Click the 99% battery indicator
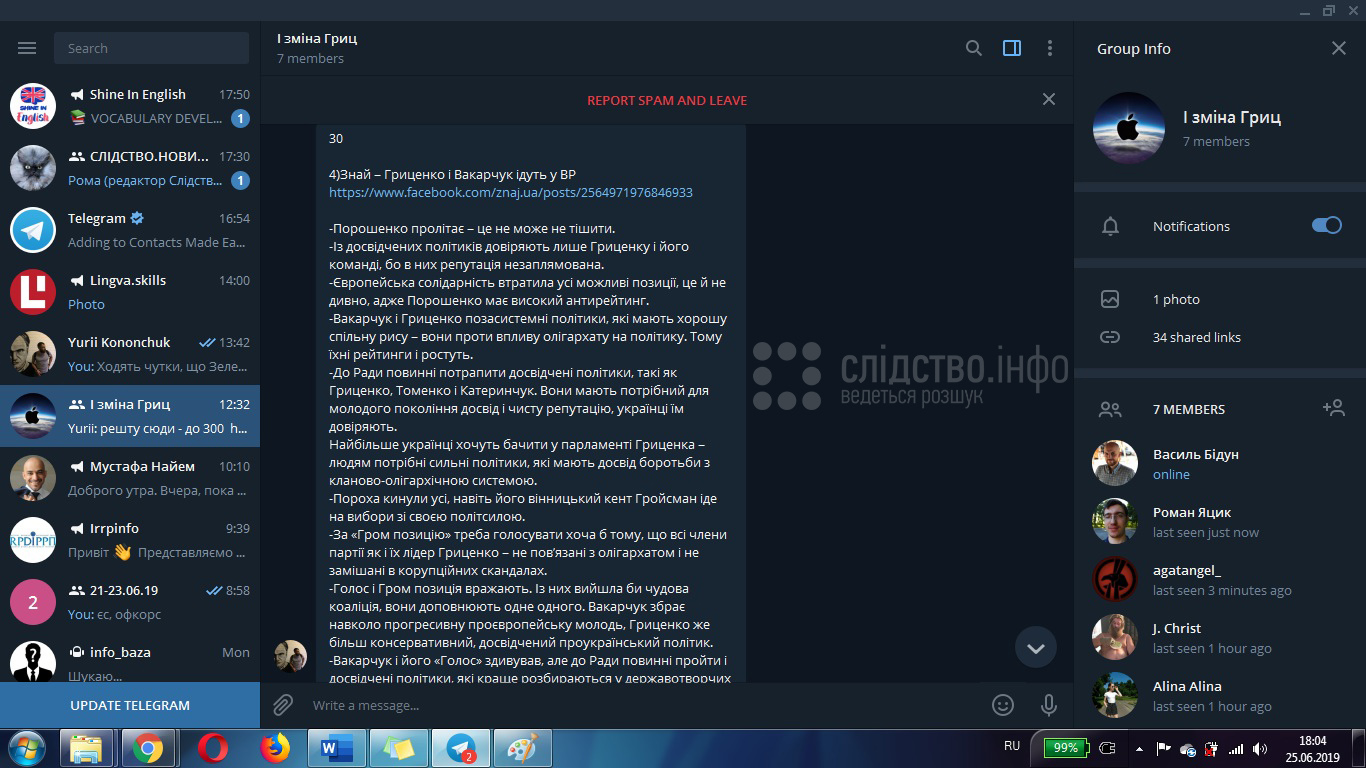The image size is (1366, 768). [x=1066, y=747]
